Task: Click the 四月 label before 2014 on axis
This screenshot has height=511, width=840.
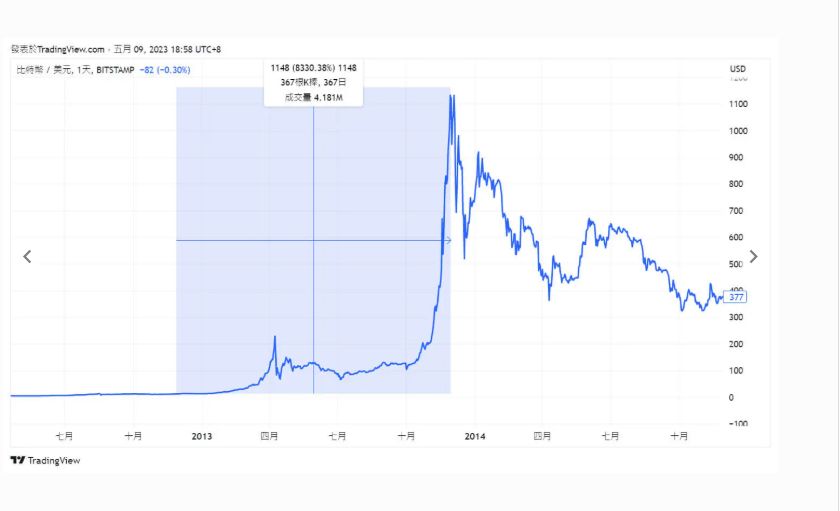Action: pos(269,436)
